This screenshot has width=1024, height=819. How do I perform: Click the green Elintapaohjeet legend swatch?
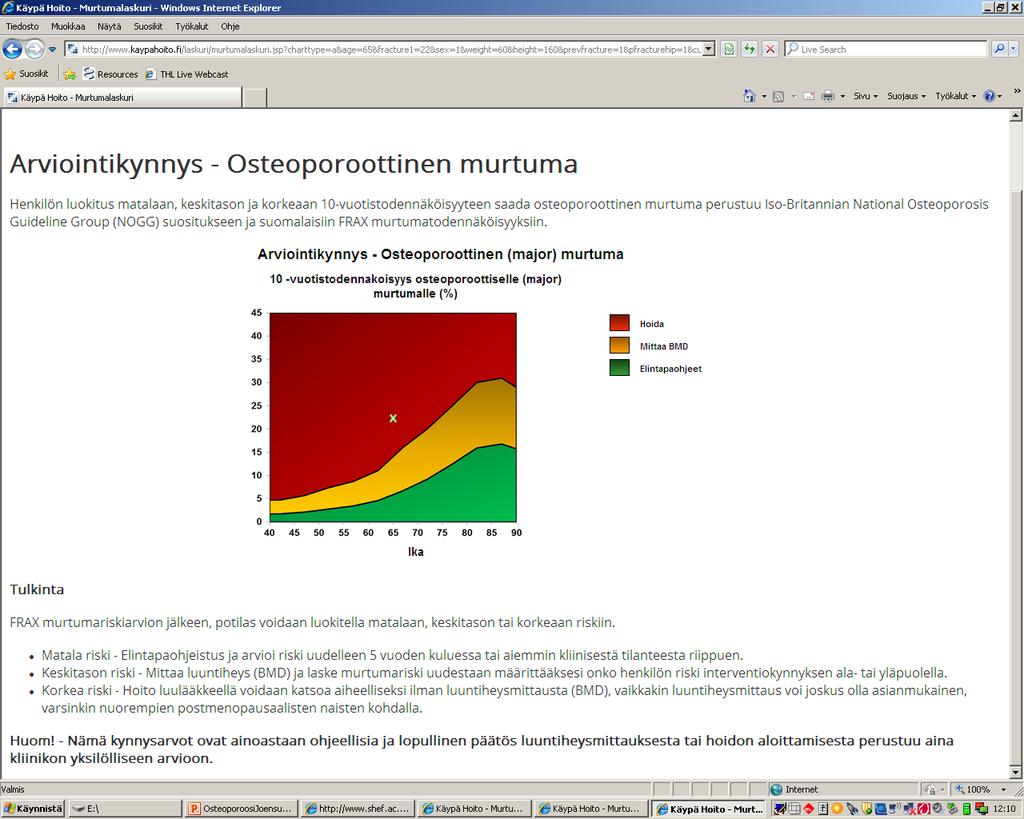point(619,368)
